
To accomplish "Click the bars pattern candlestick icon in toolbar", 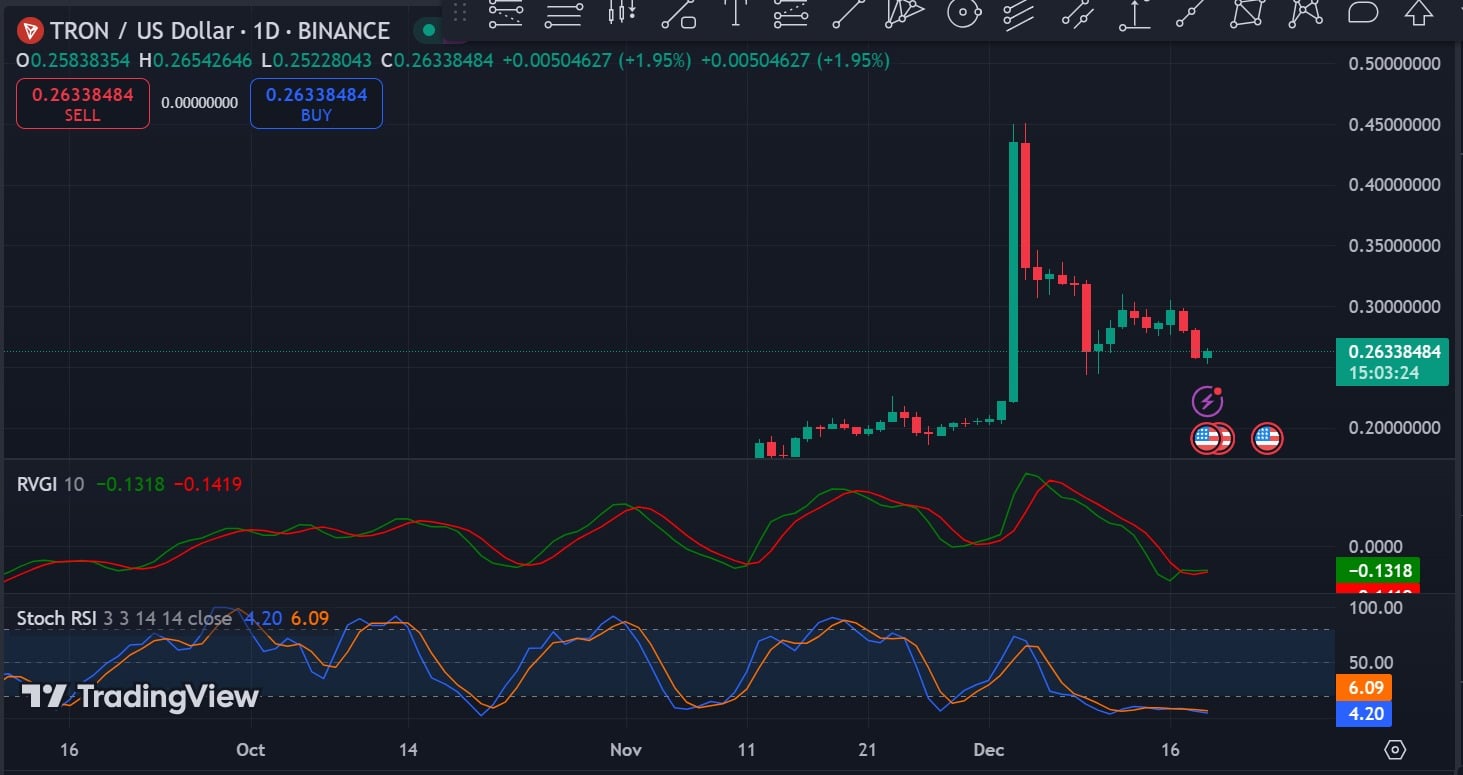I will pos(622,13).
